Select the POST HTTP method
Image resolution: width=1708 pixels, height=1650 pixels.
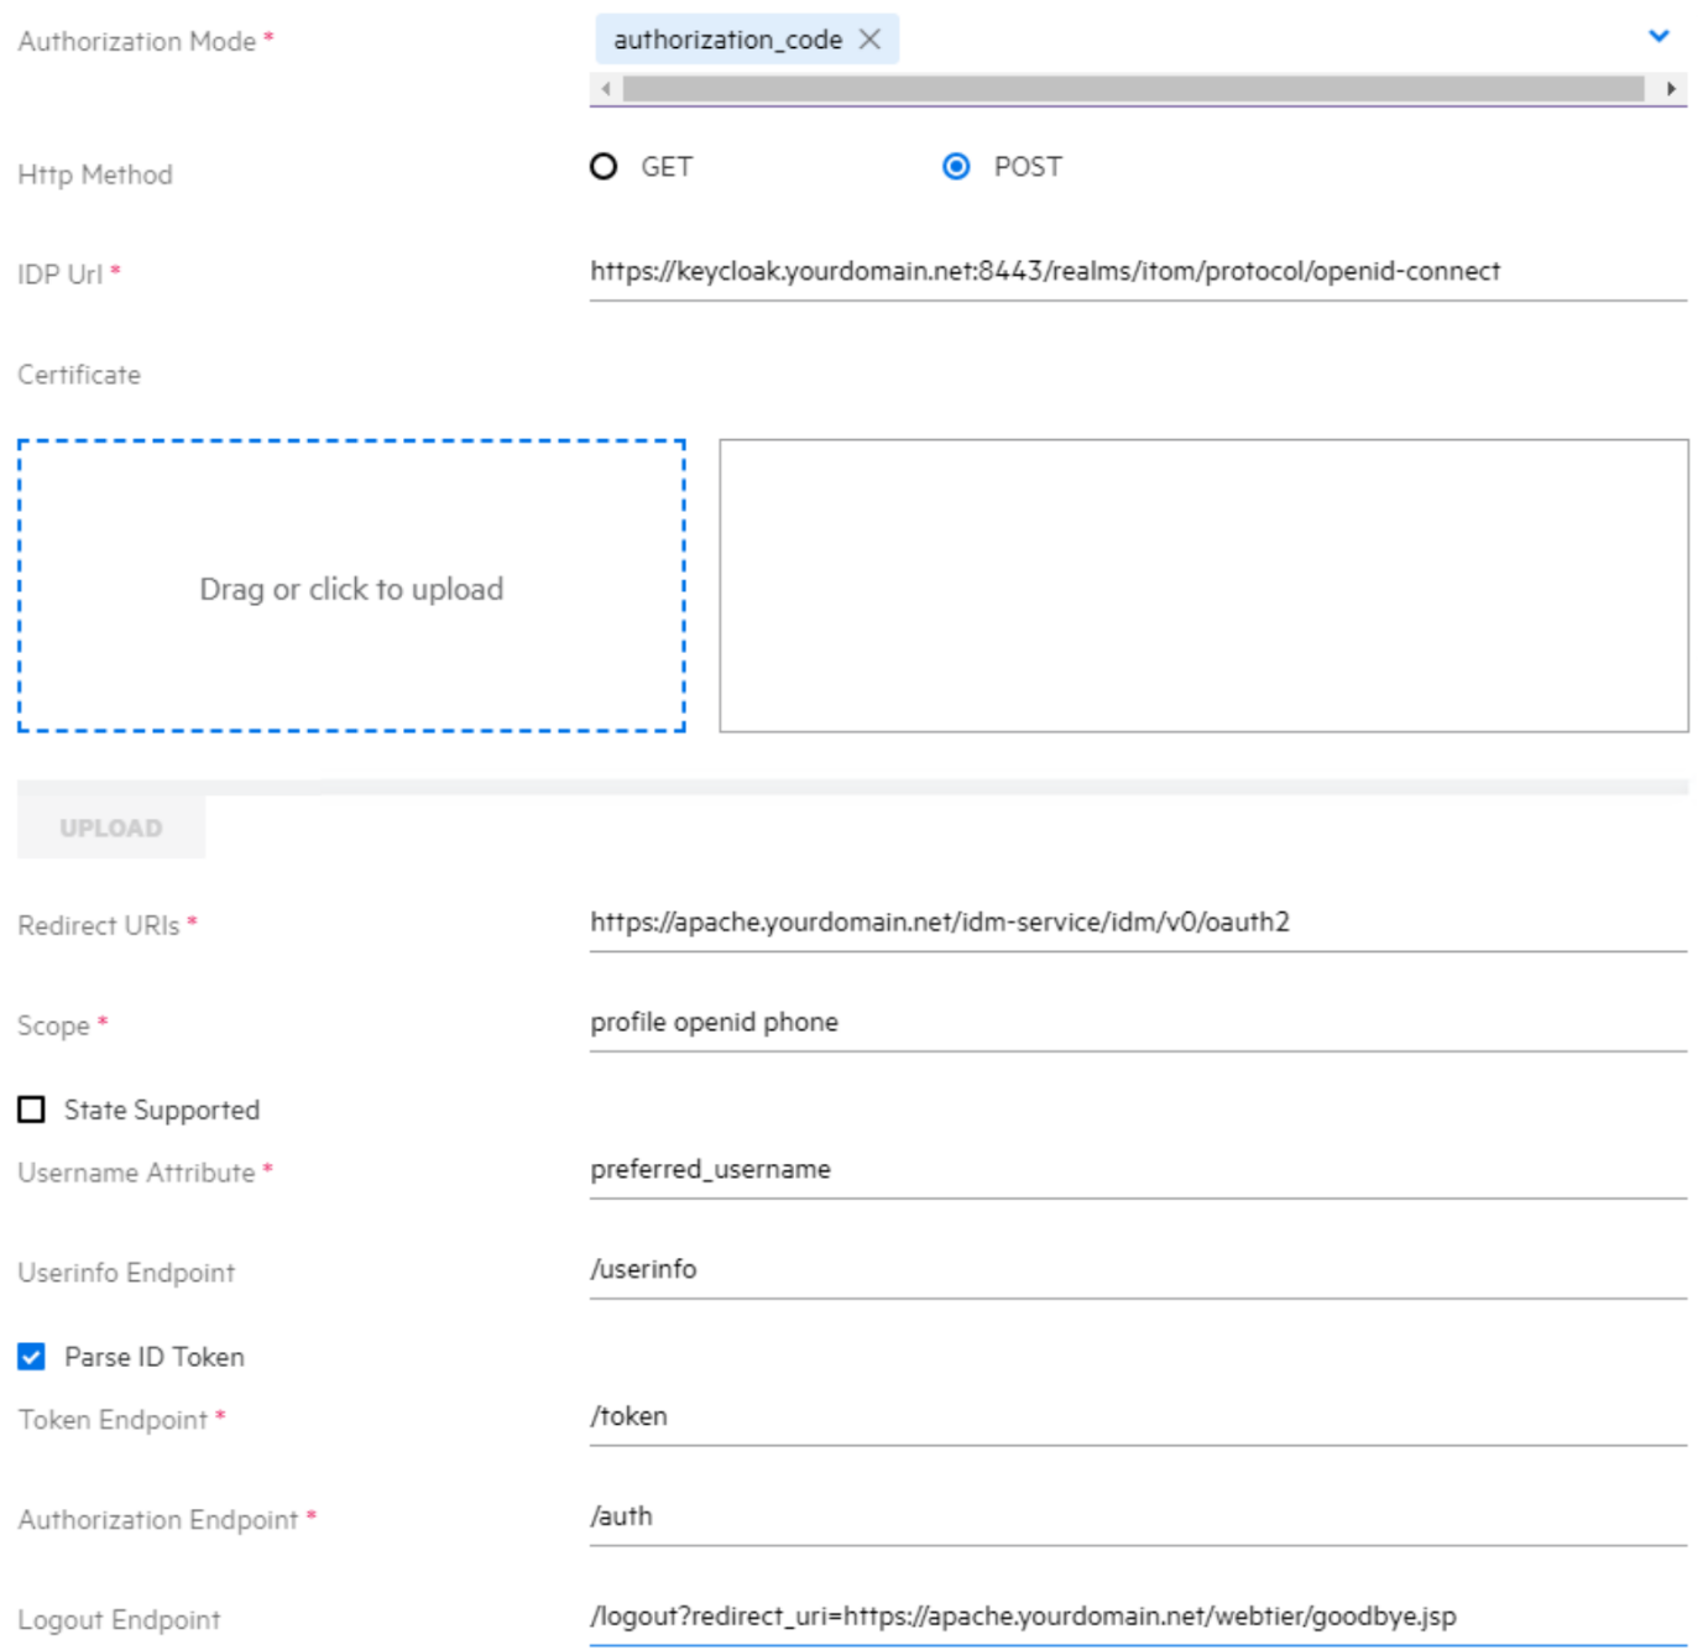pyautogui.click(x=957, y=167)
